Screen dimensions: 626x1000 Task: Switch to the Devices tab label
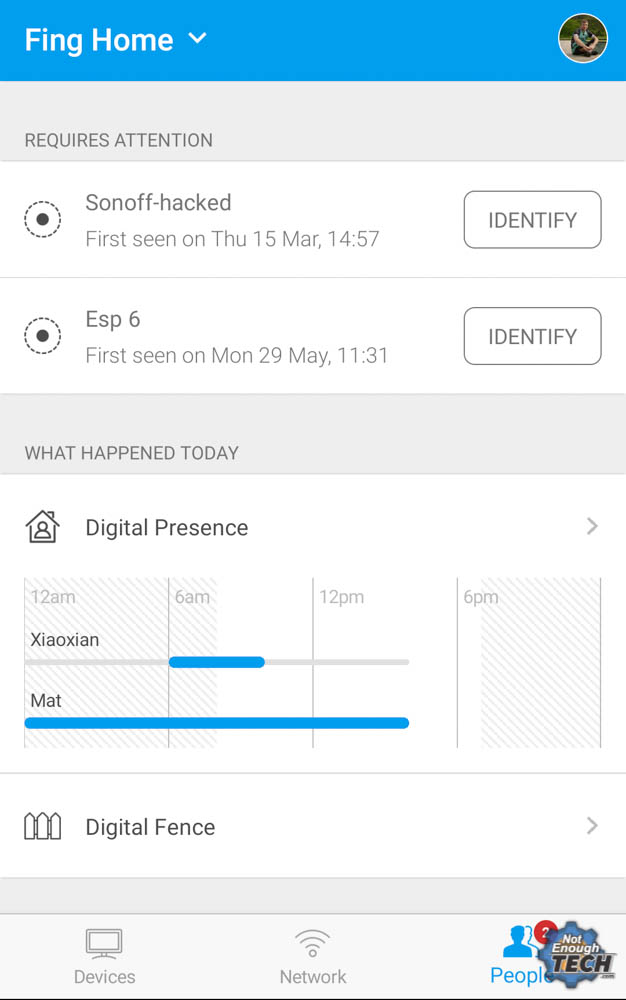coord(104,977)
